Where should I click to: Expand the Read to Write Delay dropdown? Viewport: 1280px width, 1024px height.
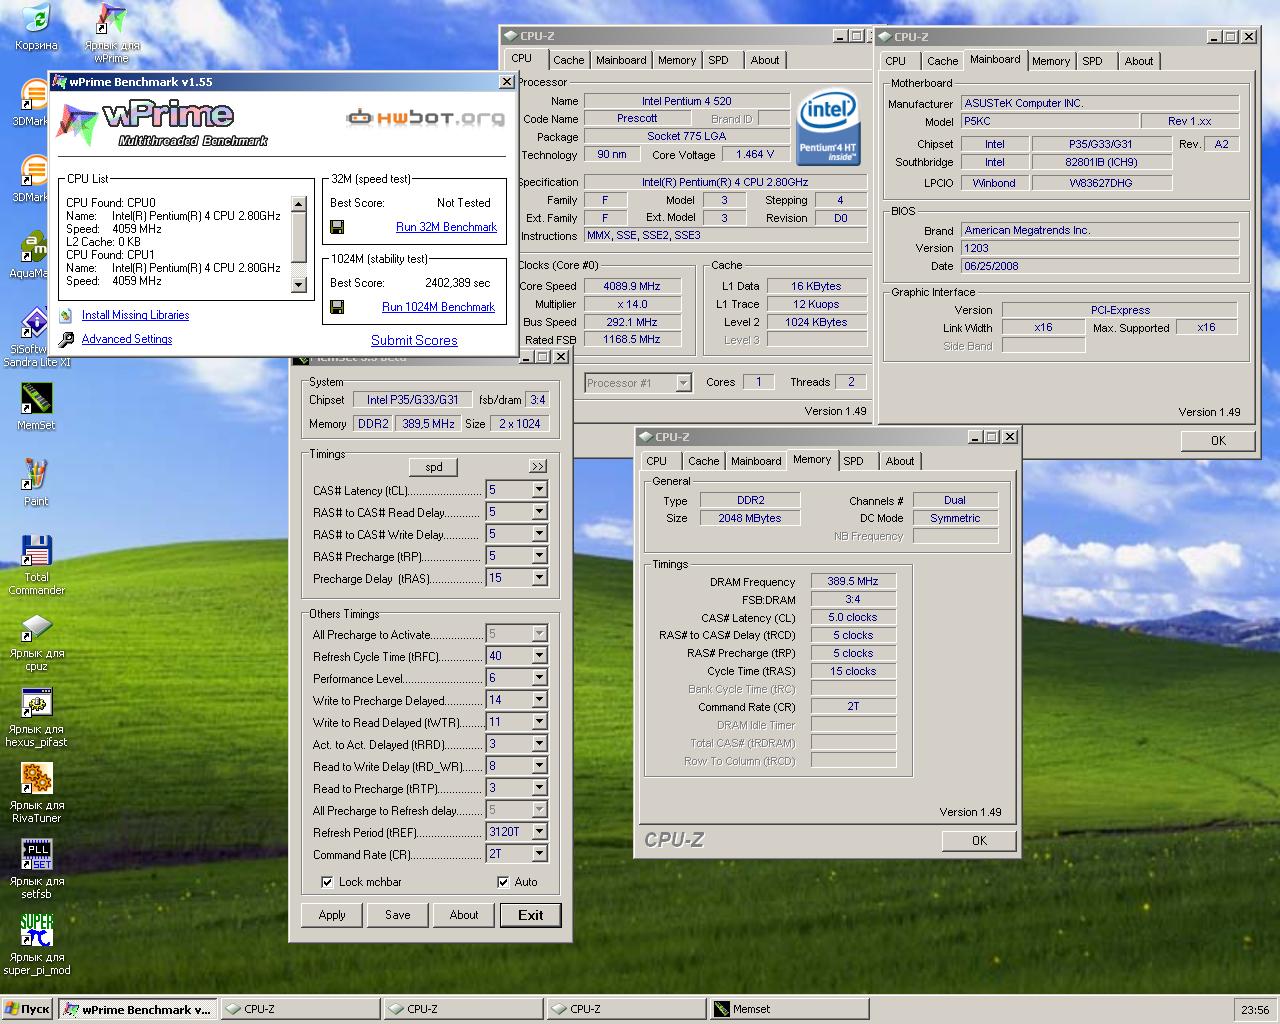click(x=539, y=766)
